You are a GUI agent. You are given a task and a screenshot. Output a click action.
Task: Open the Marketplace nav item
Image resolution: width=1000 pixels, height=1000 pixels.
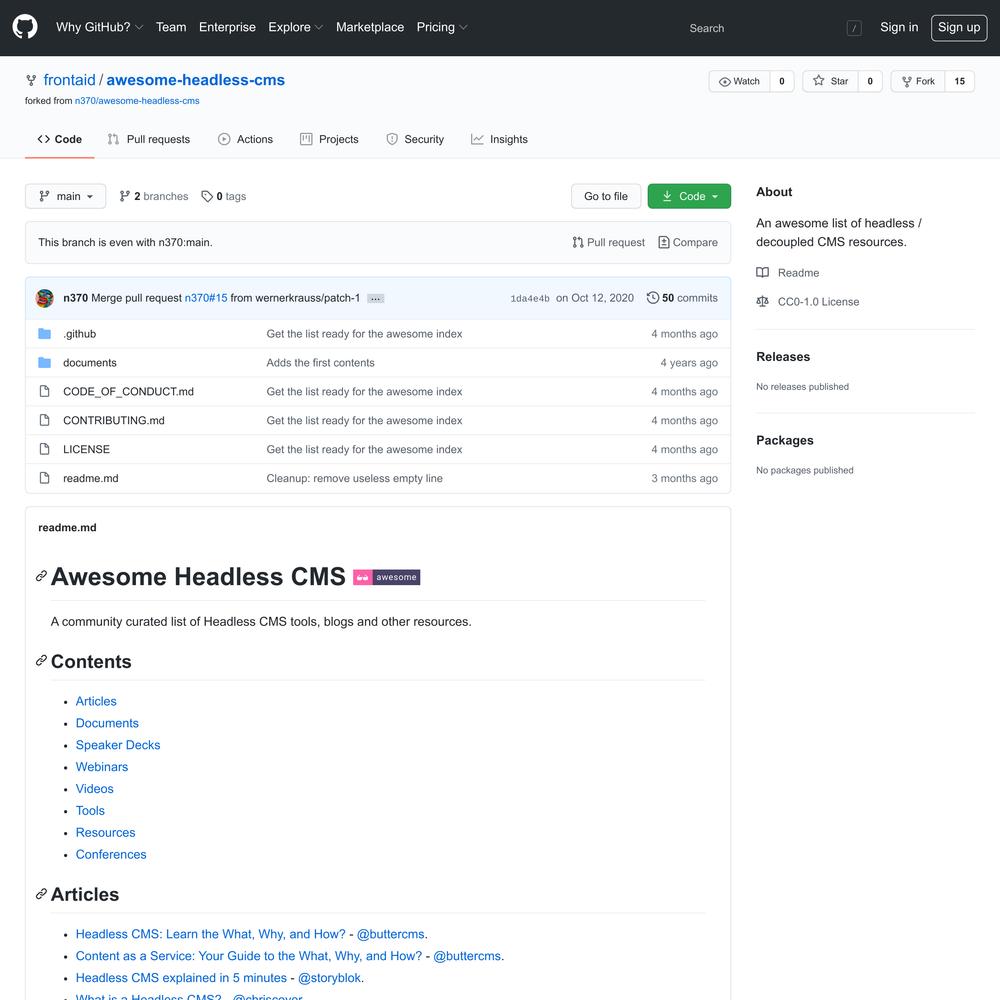pyautogui.click(x=370, y=27)
